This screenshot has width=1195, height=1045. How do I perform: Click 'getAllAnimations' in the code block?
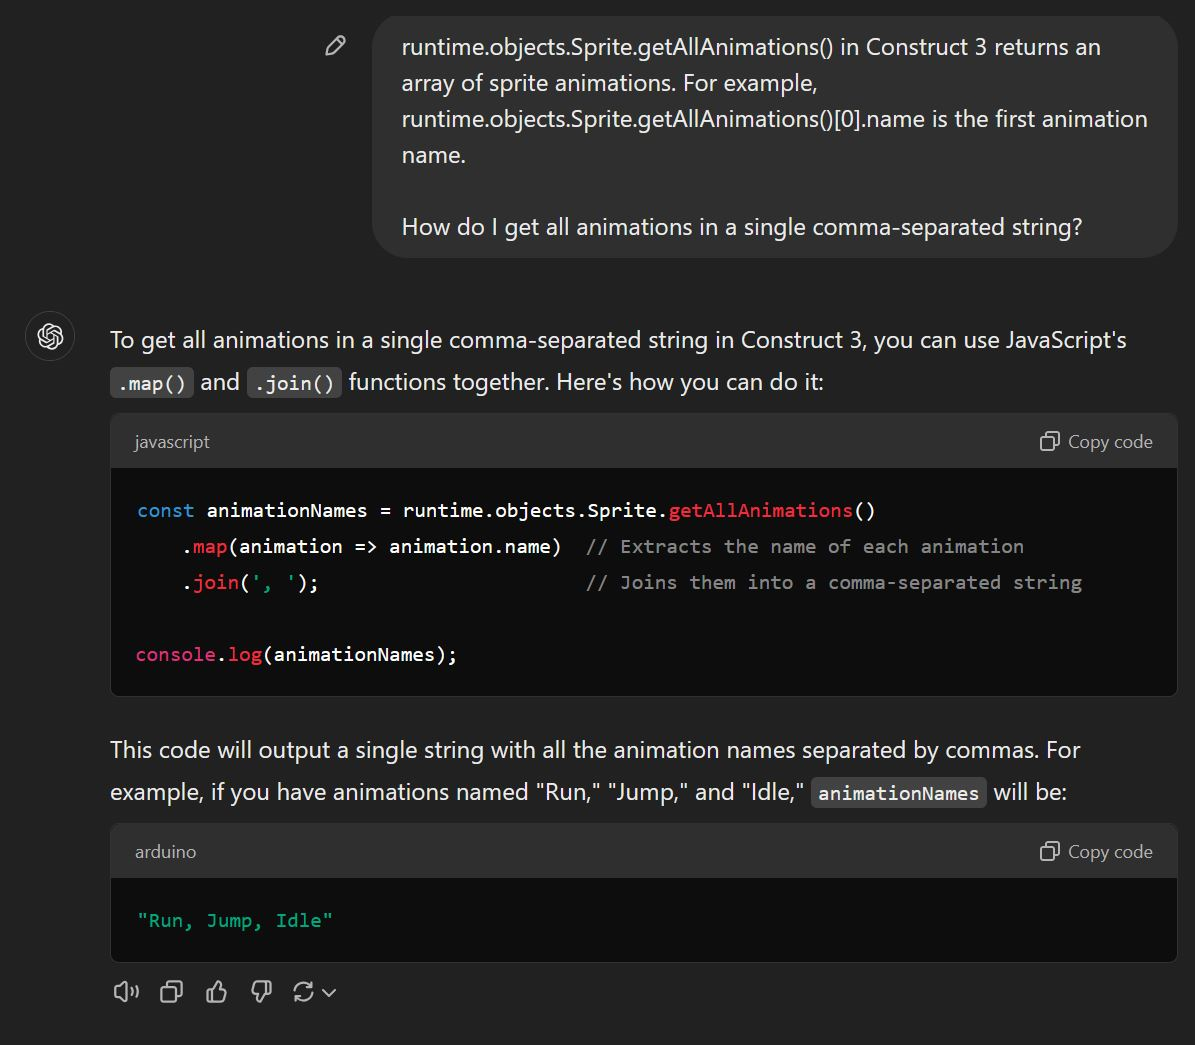click(760, 511)
